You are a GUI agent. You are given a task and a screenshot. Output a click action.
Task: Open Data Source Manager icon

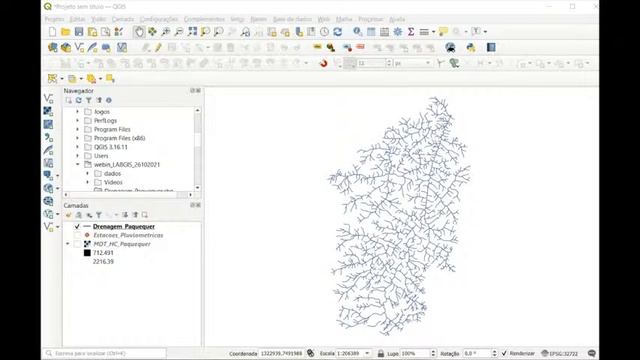coord(52,48)
